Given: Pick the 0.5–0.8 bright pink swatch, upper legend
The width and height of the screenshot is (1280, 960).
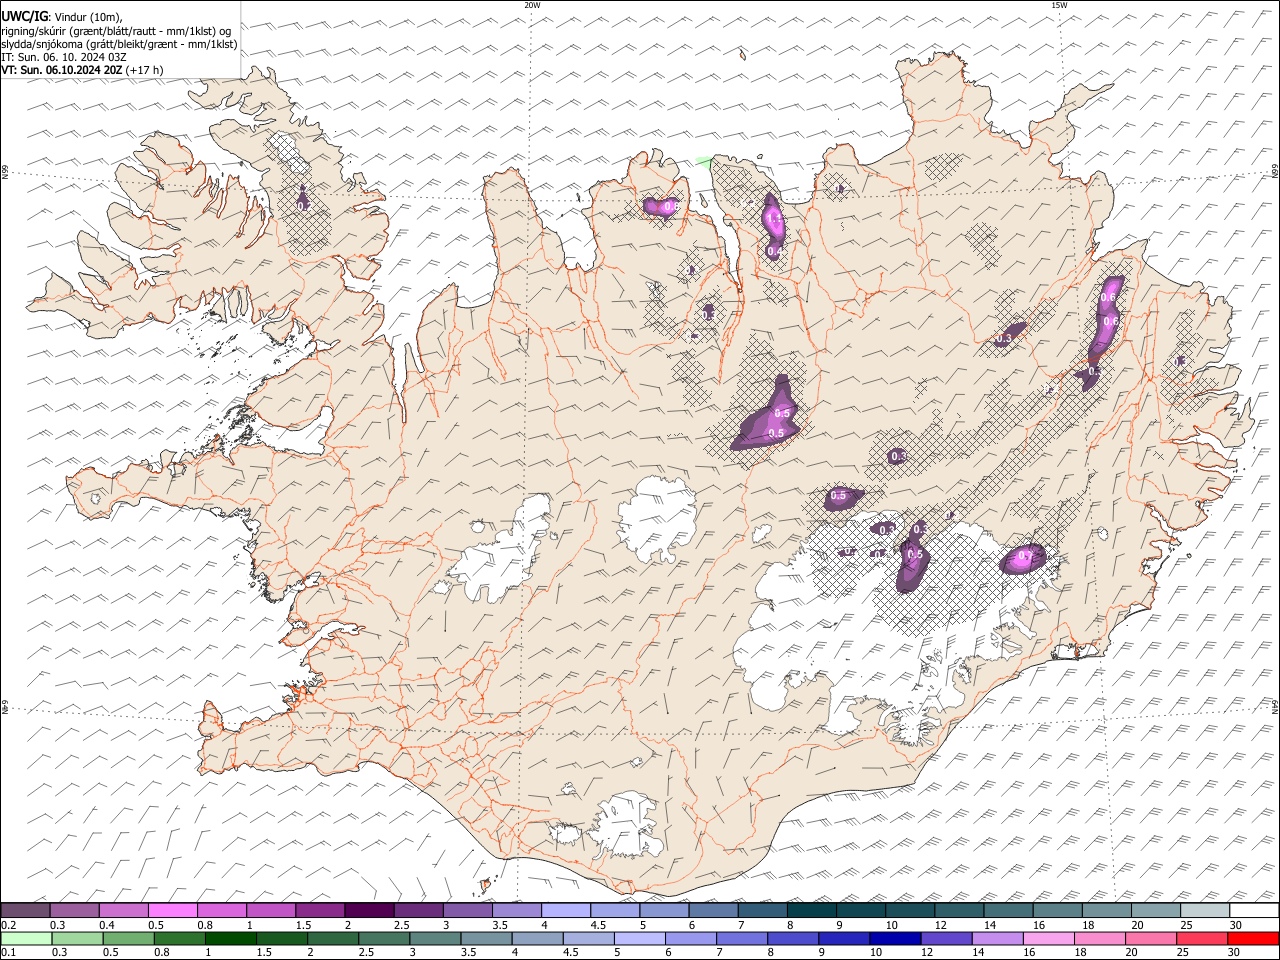Looking at the screenshot, I should click(173, 911).
